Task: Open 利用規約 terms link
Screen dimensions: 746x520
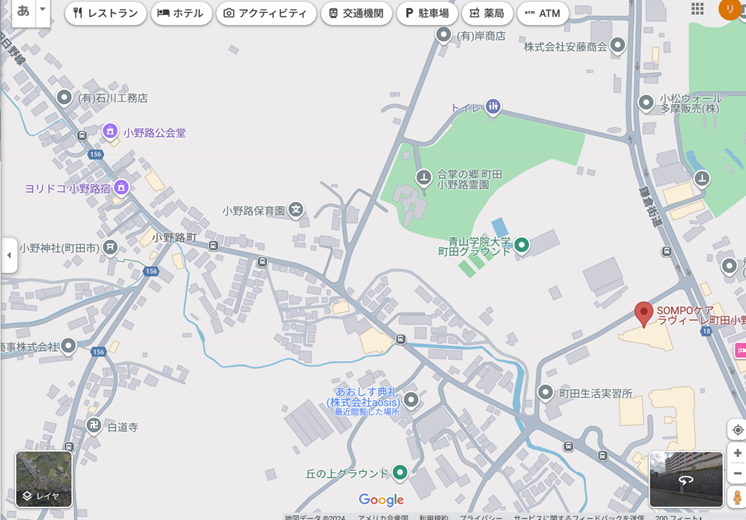Action: pos(434,517)
